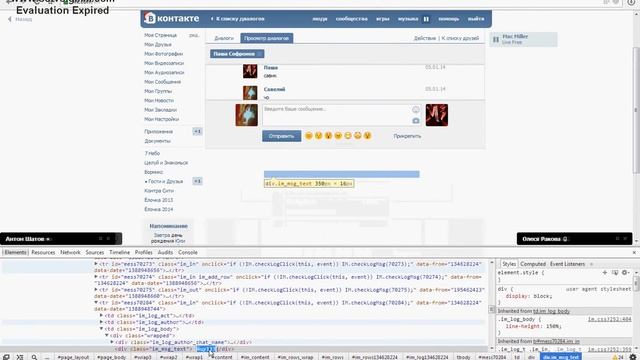Expand the td im_log_author node
Screen dimensions: 640x360
click(x=101, y=322)
